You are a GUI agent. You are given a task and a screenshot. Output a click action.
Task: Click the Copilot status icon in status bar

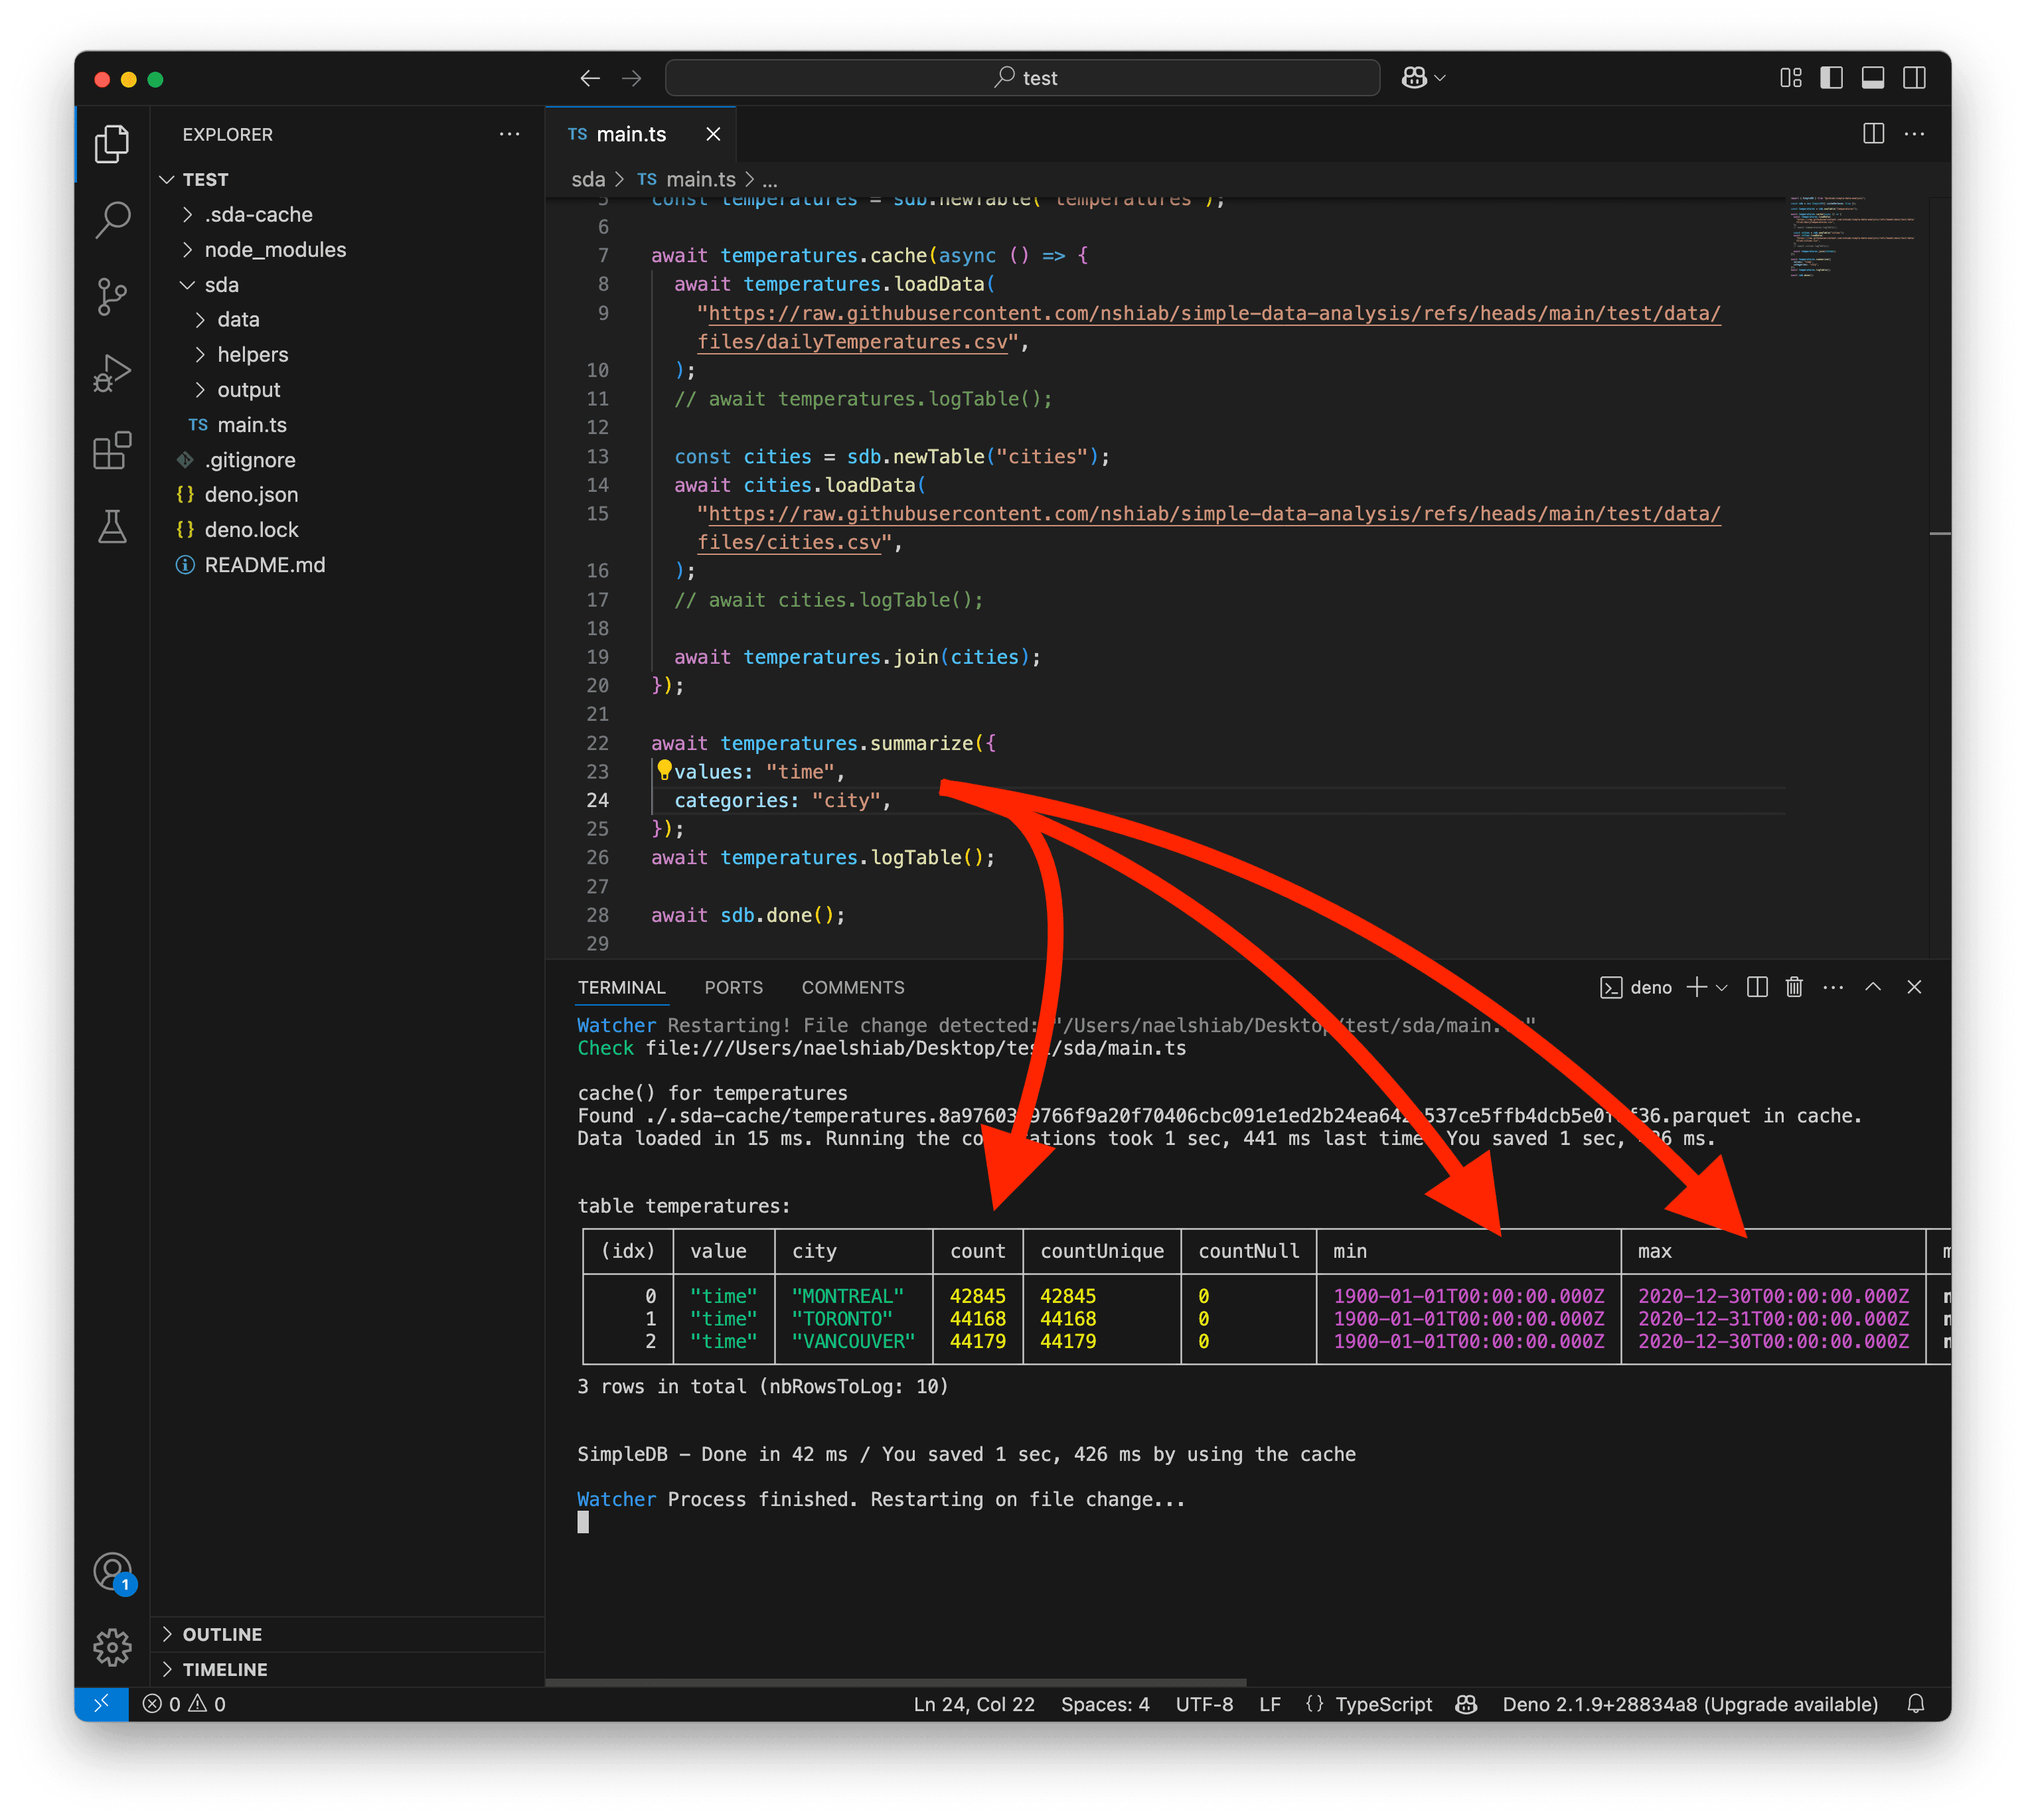(x=1466, y=1704)
